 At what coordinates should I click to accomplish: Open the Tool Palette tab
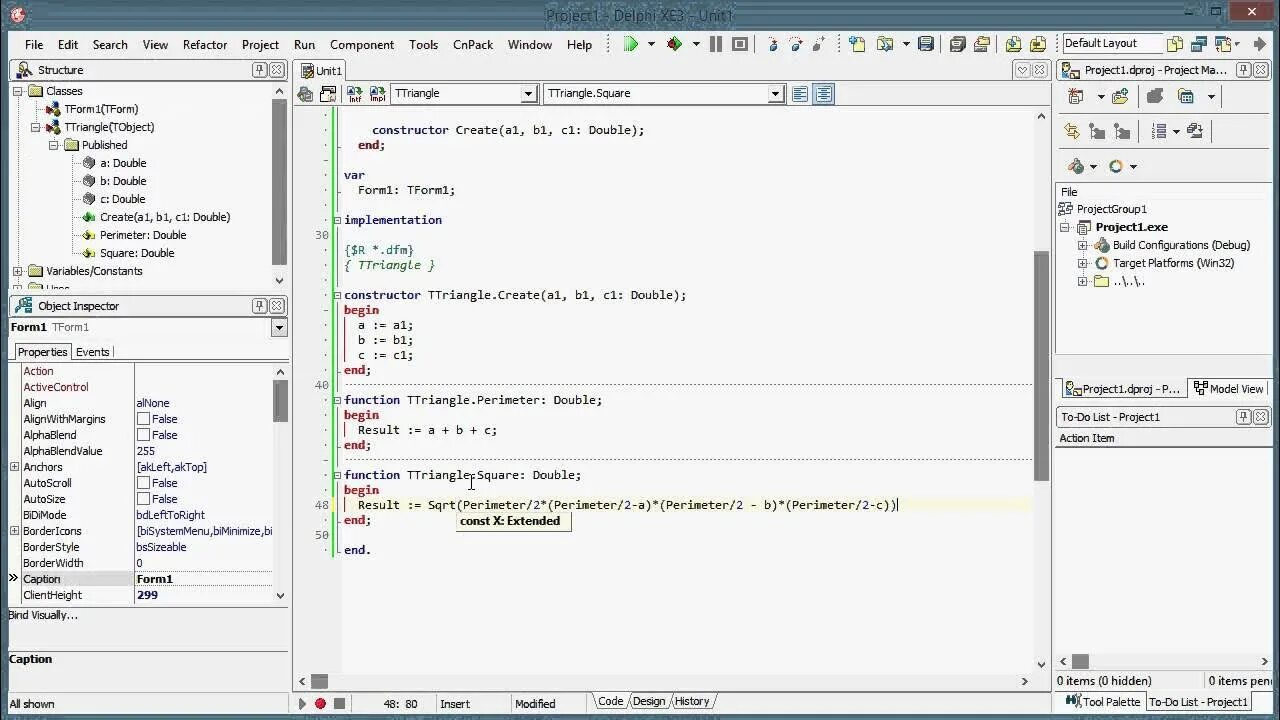pyautogui.click(x=1102, y=702)
